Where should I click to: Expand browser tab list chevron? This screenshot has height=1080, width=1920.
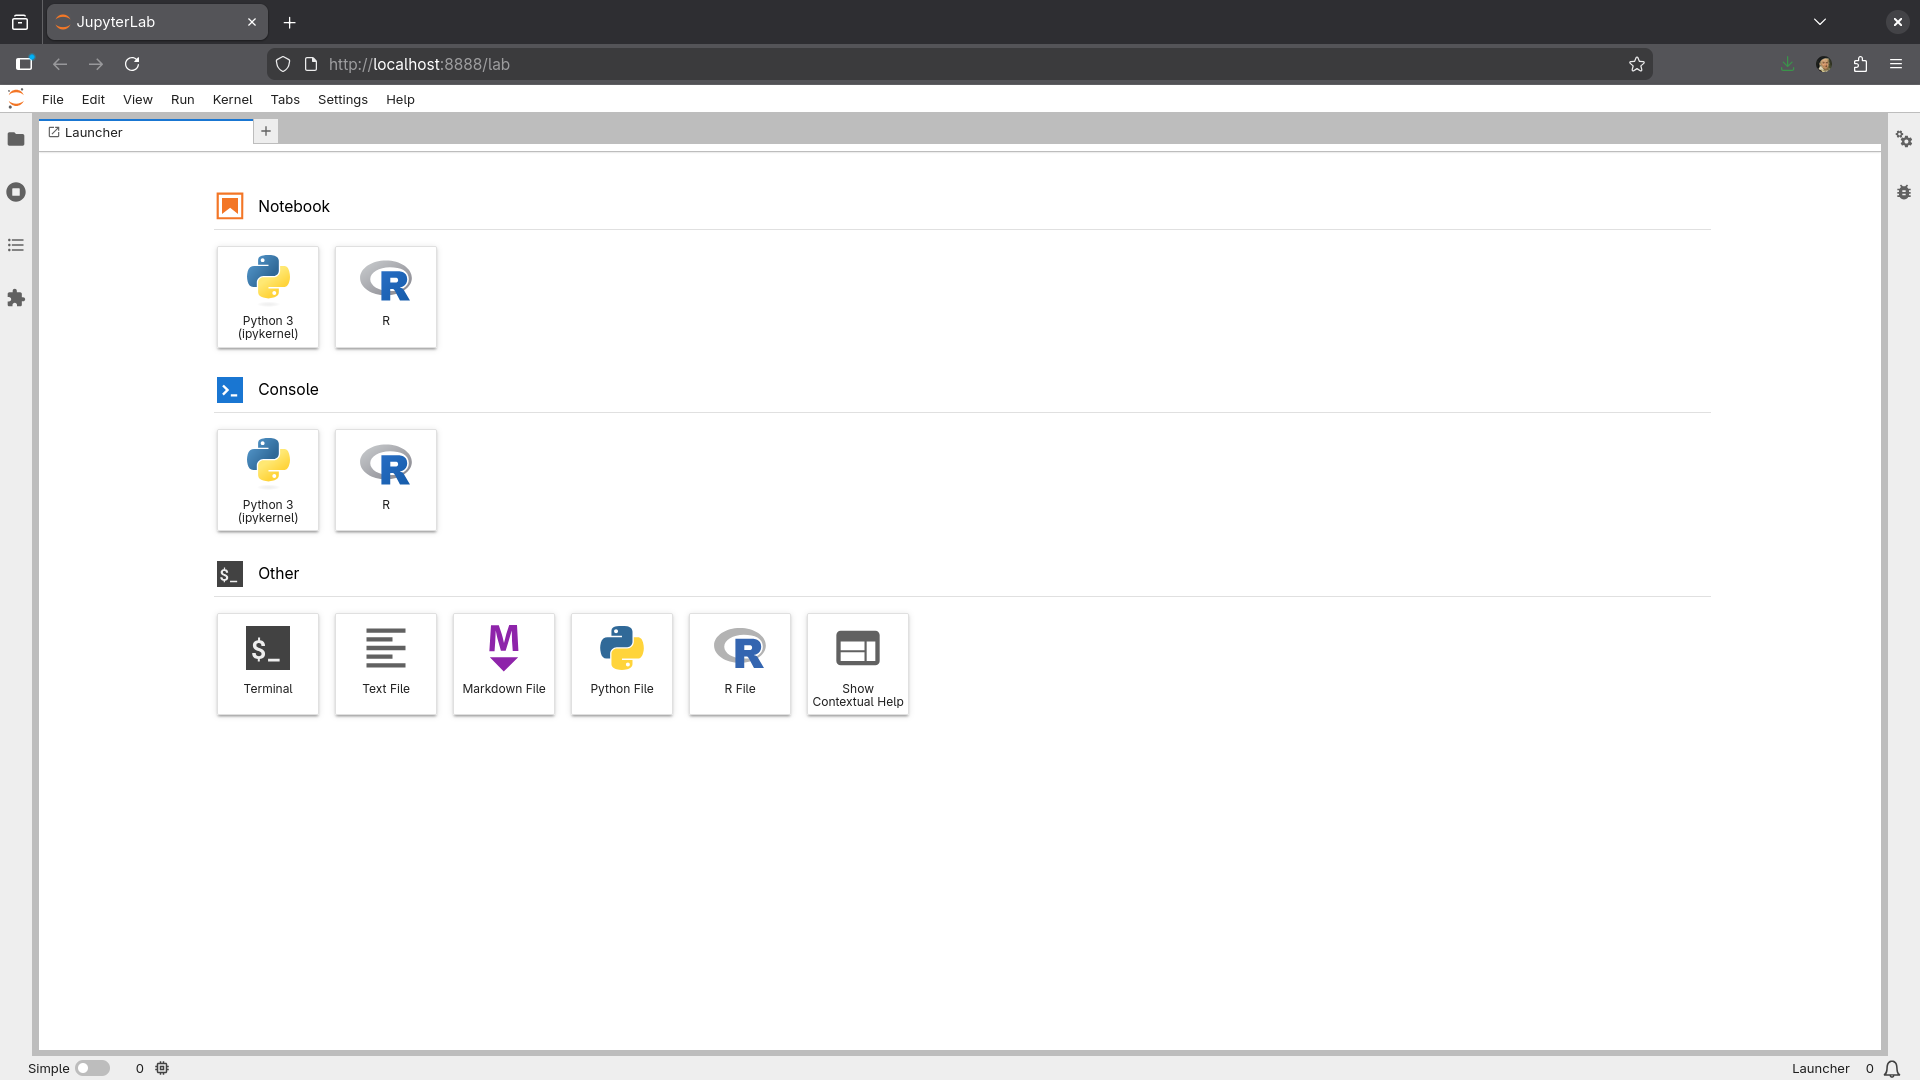[1820, 22]
